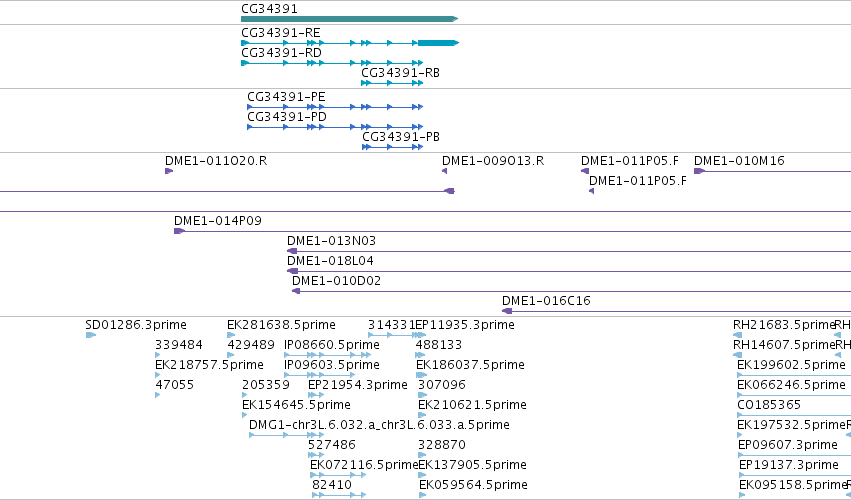This screenshot has width=851, height=500.
Task: Click the CG34391-RE transcript label
Action: 281,33
